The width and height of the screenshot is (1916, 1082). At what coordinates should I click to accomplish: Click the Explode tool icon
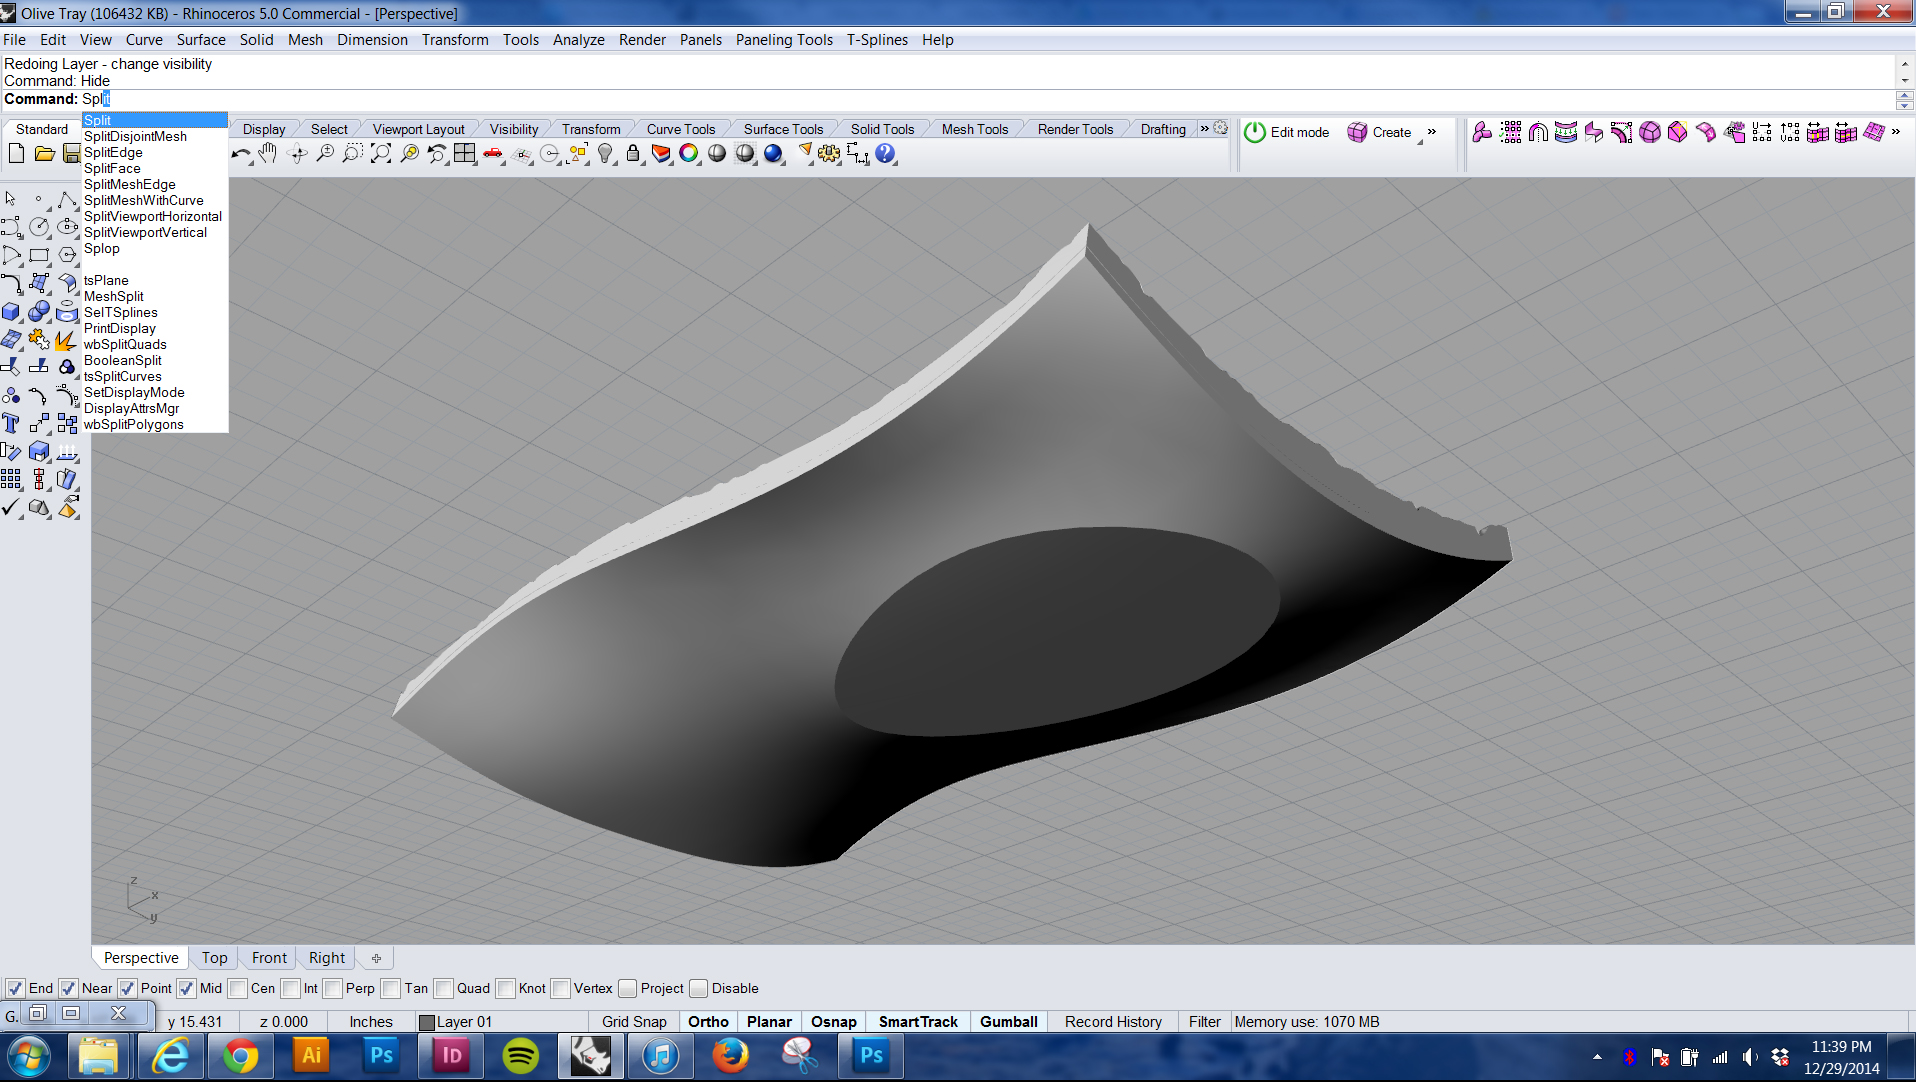coord(67,339)
